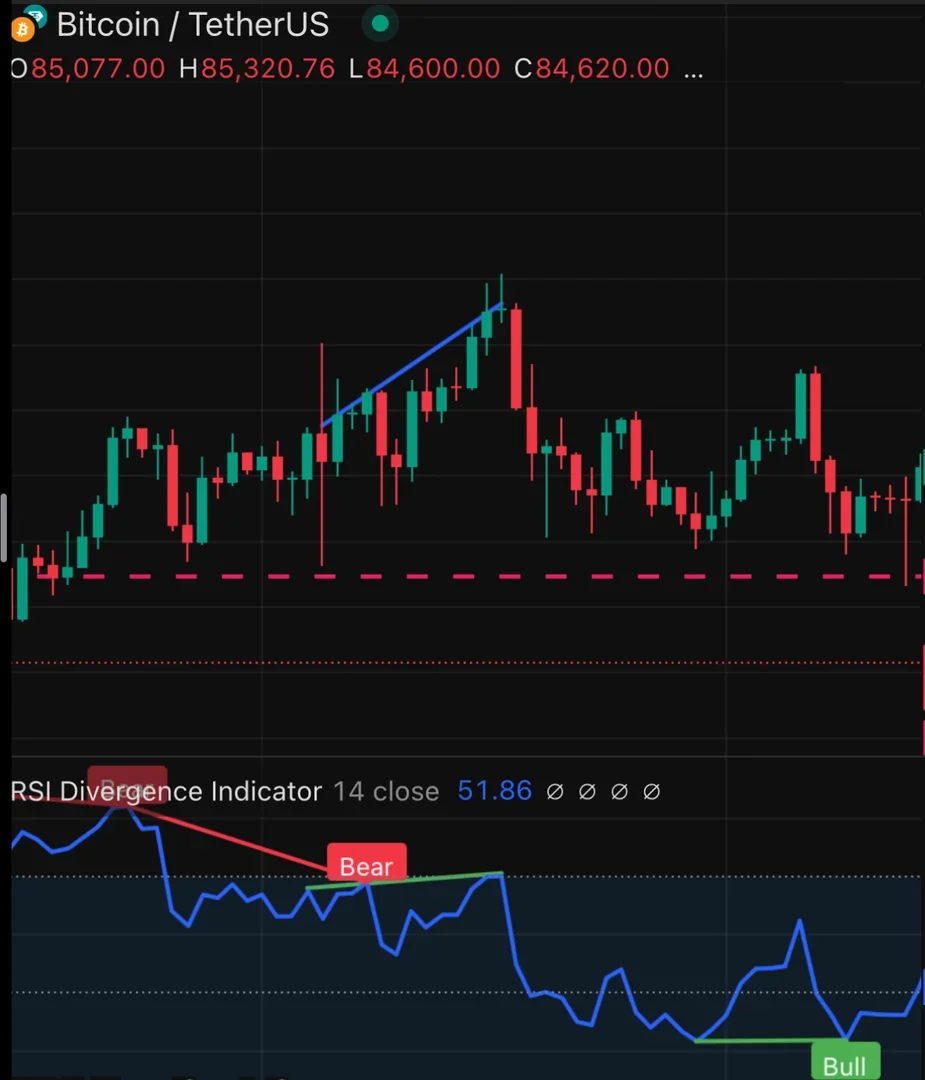Select the high price value 85,320.76

268,69
